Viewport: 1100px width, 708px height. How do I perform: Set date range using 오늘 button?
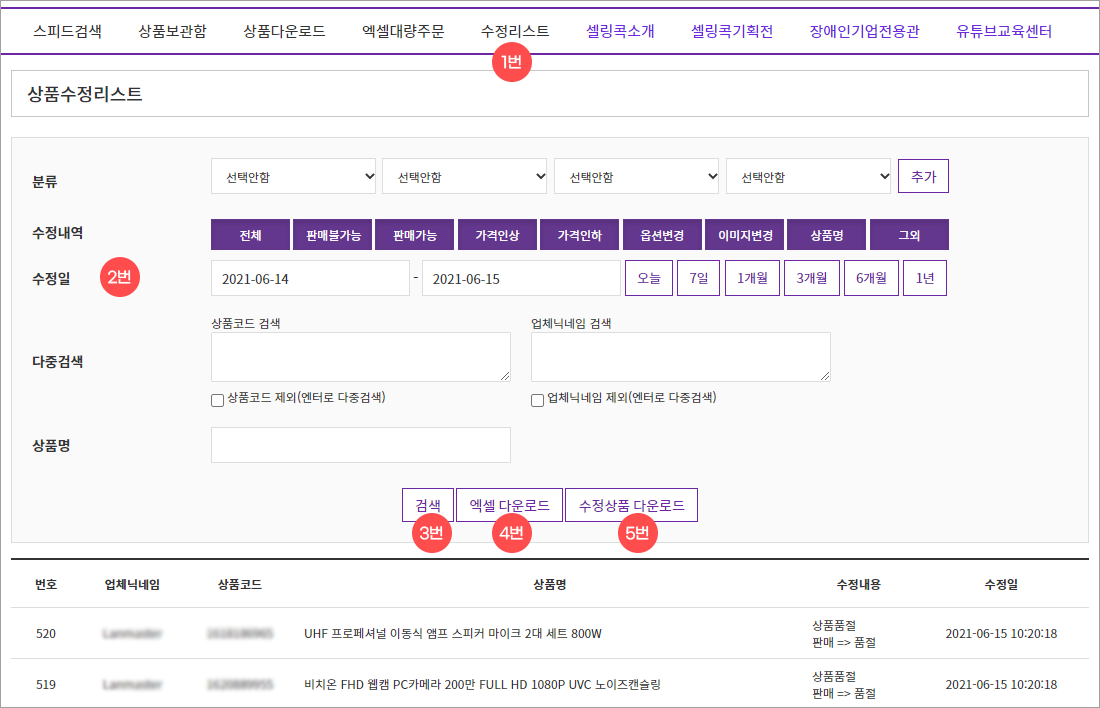point(647,277)
